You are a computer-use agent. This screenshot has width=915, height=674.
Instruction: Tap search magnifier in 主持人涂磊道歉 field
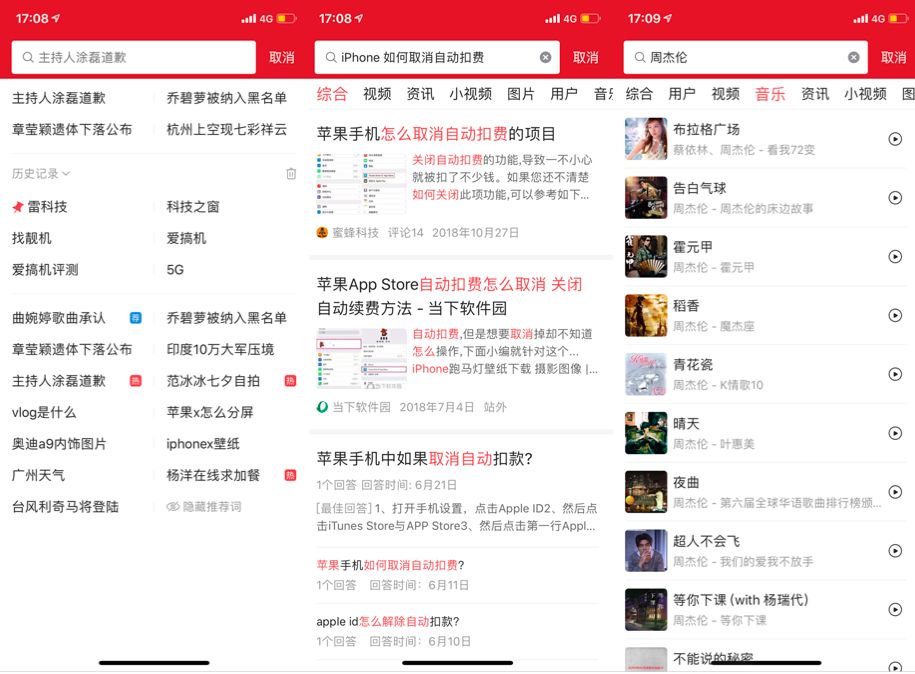(27, 57)
